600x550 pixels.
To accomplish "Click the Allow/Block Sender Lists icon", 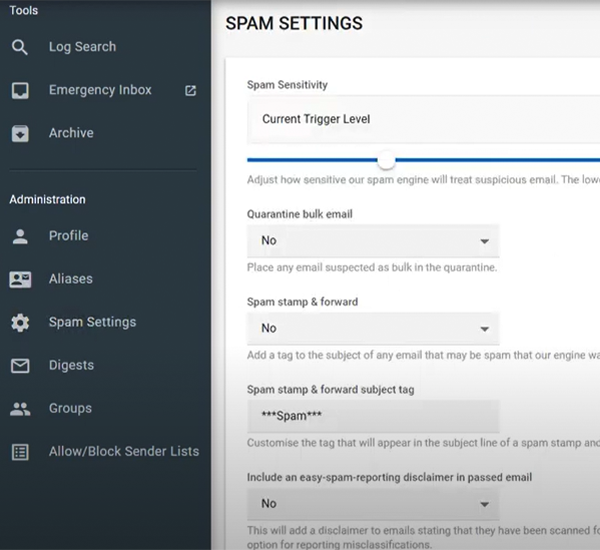I will pos(20,452).
